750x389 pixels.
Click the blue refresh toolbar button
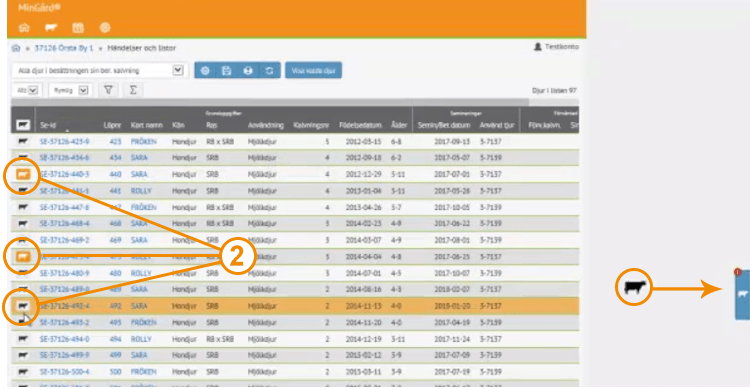coord(269,70)
